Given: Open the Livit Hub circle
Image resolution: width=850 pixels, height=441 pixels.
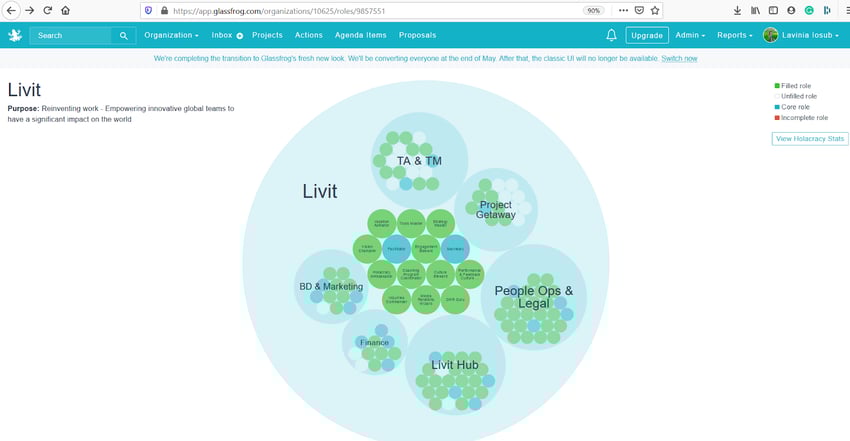Looking at the screenshot, I should click(x=455, y=365).
